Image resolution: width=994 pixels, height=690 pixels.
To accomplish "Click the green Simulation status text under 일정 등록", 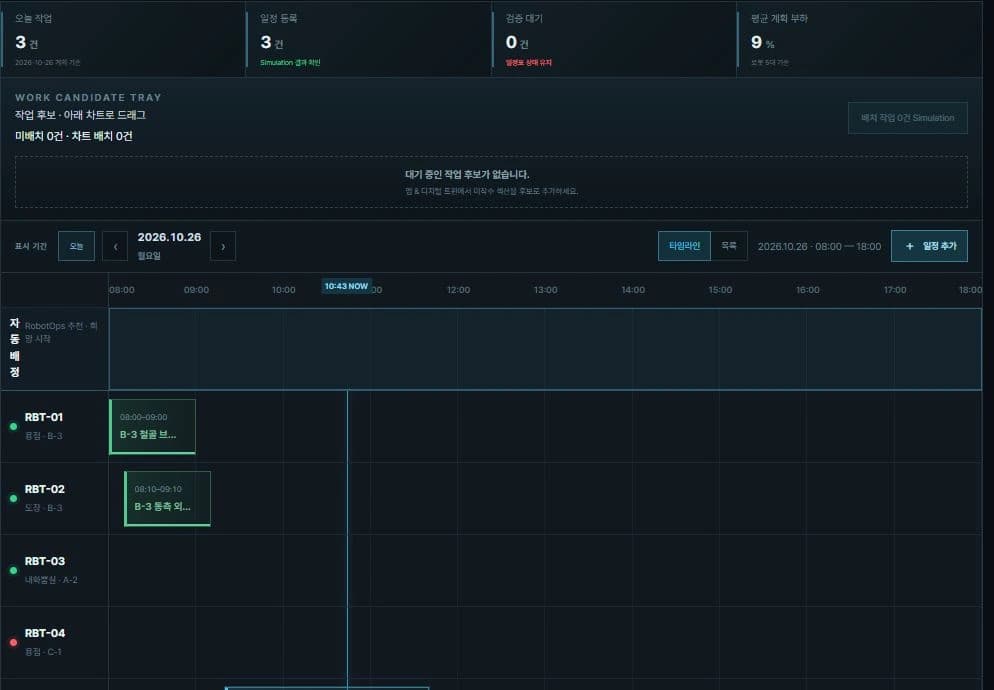I will click(290, 63).
